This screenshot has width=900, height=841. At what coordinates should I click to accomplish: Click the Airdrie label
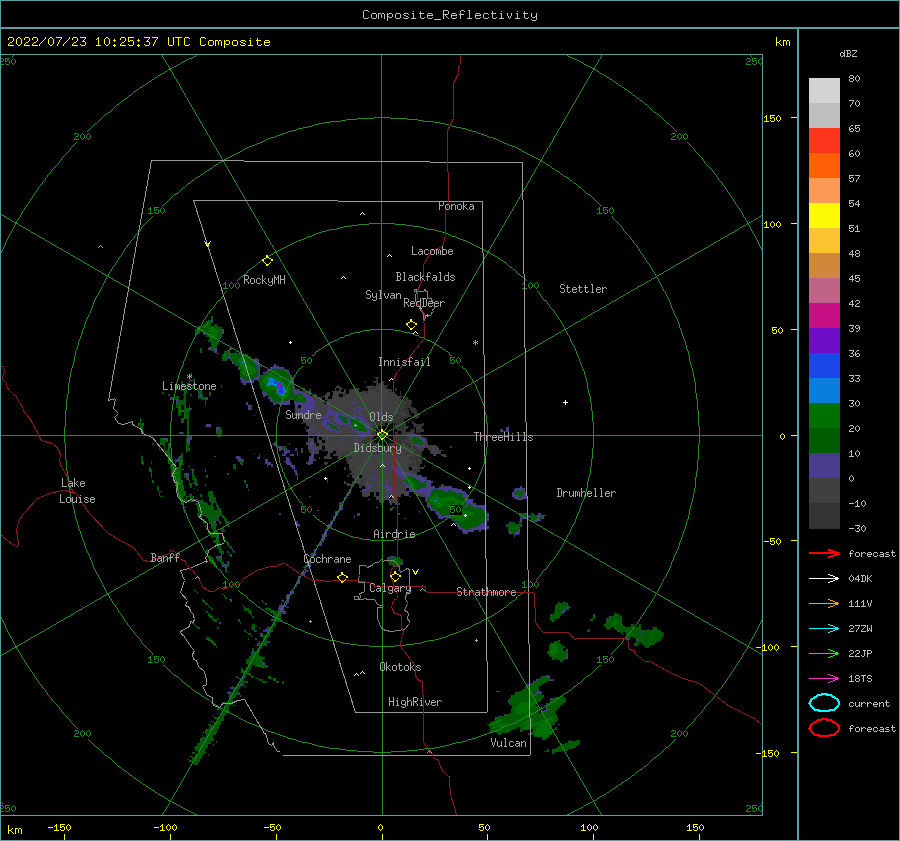click(394, 534)
